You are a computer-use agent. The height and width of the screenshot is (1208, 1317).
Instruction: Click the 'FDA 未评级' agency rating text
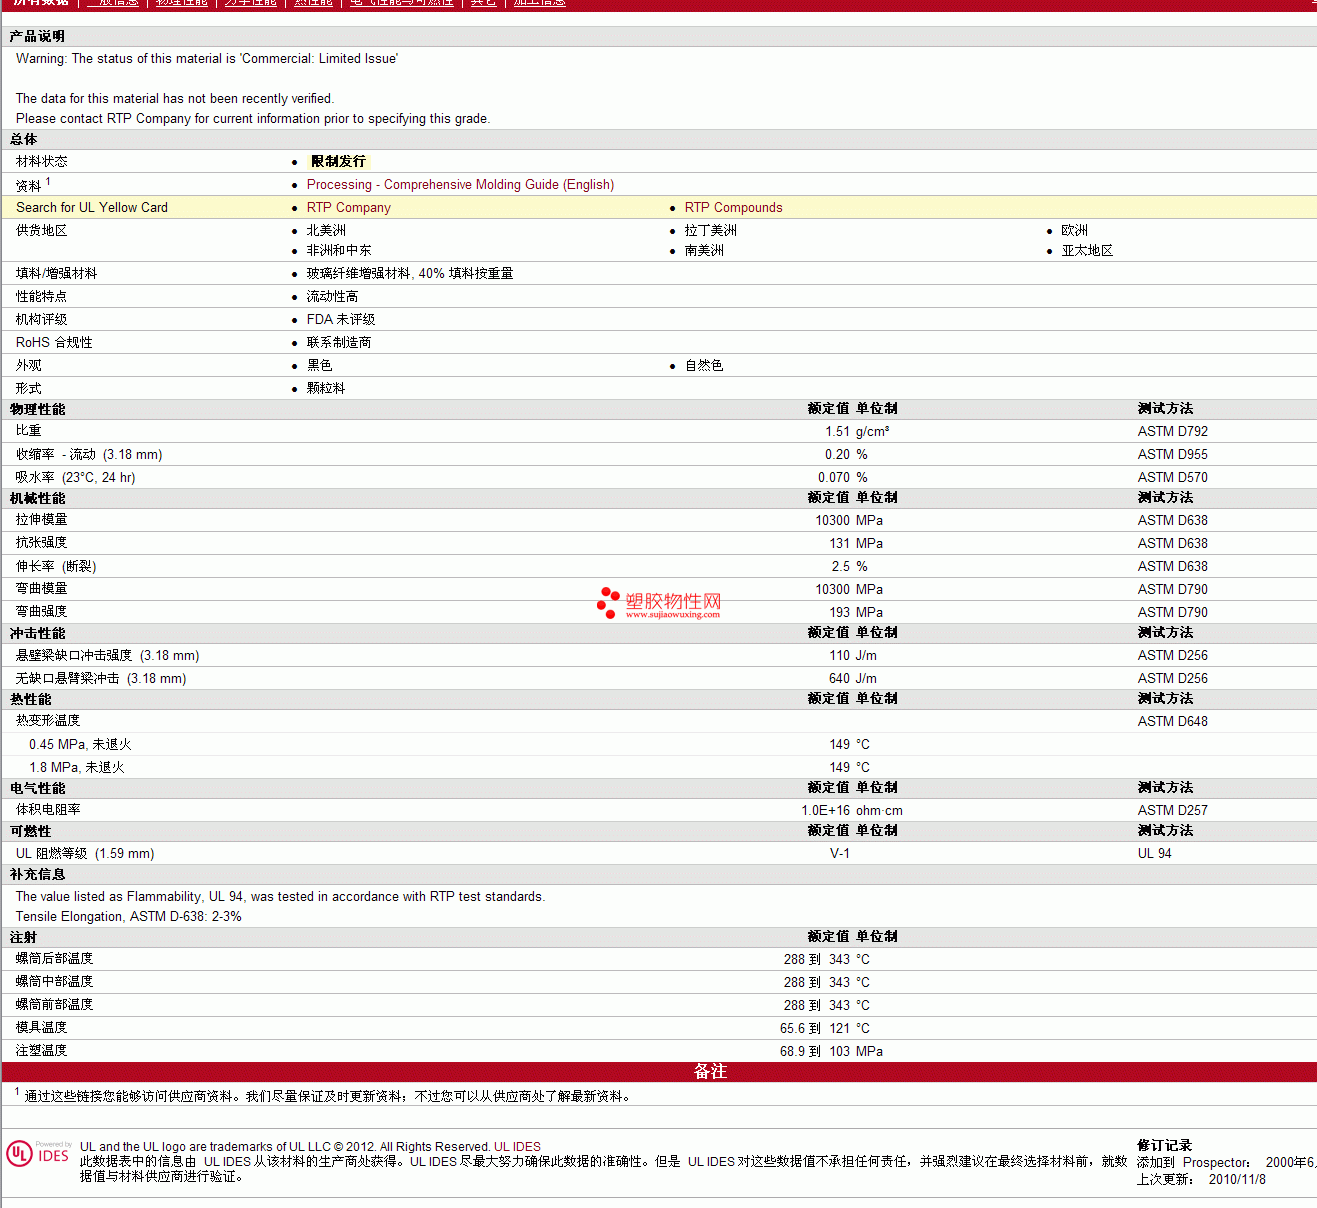pyautogui.click(x=341, y=319)
